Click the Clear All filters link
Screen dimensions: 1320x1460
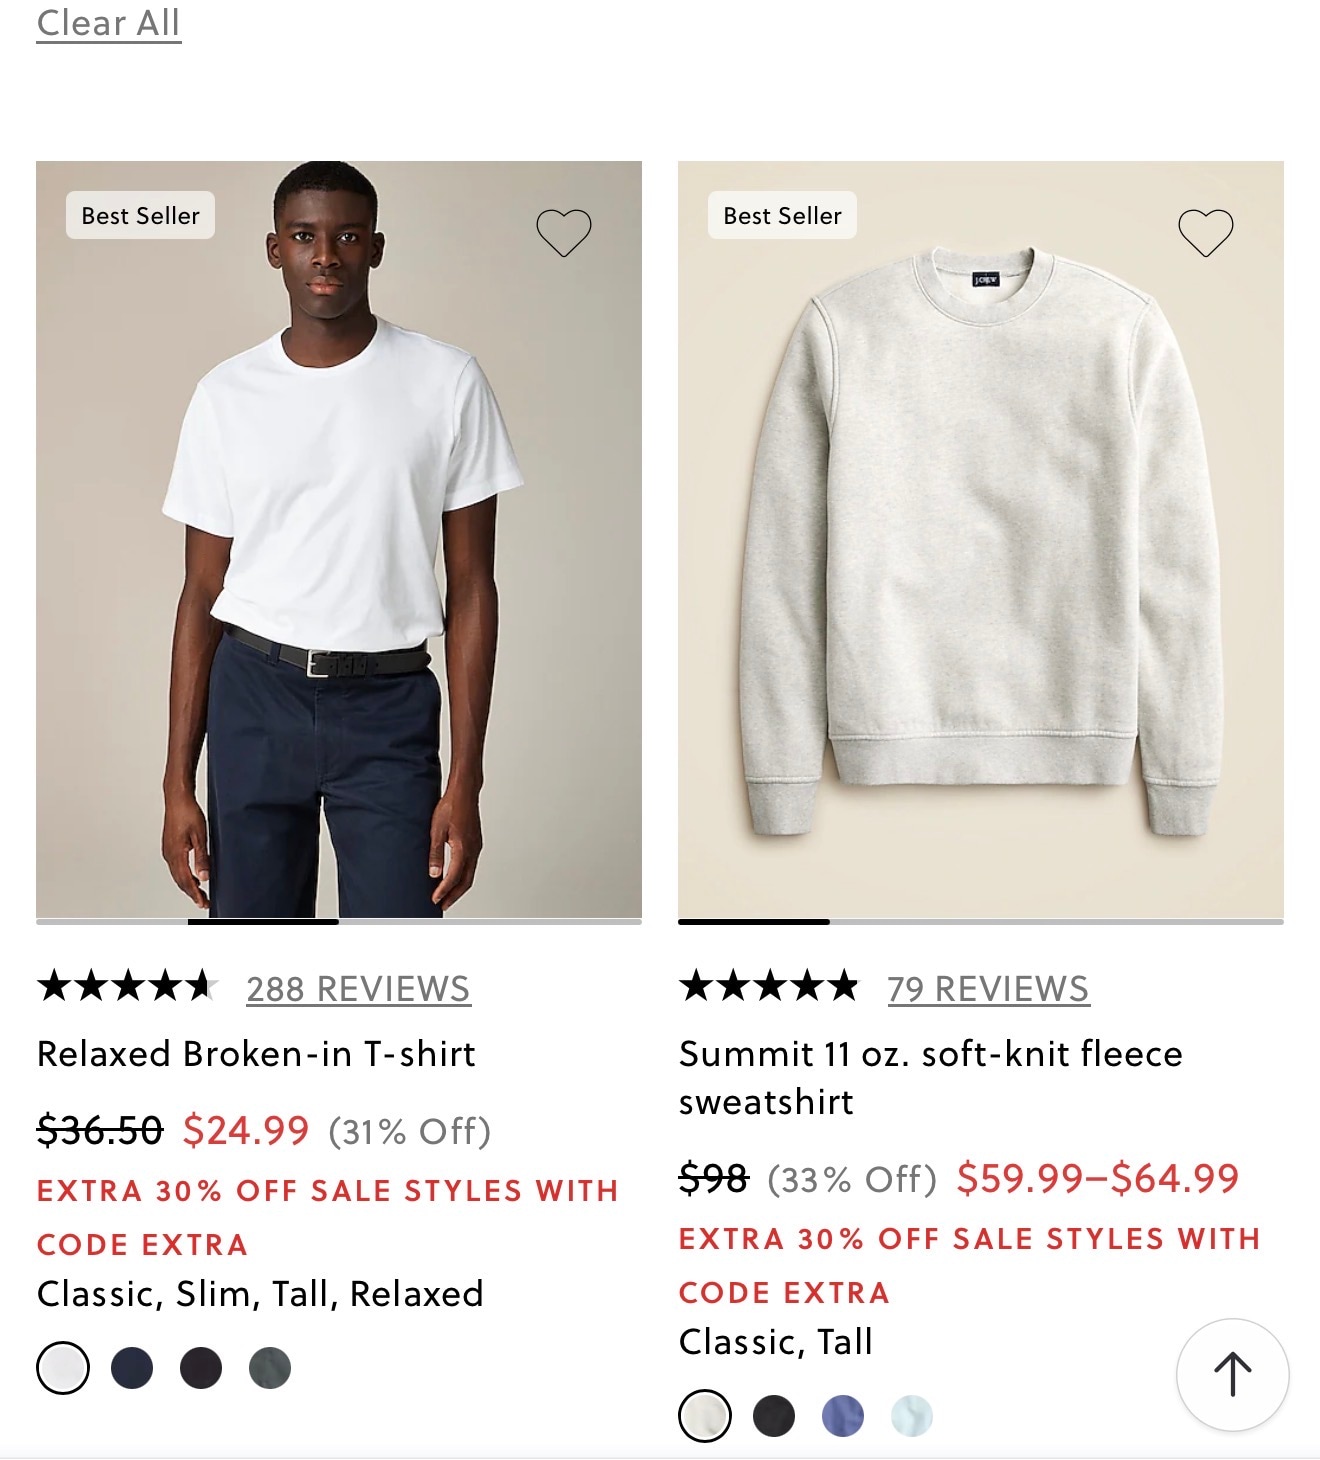coord(108,23)
